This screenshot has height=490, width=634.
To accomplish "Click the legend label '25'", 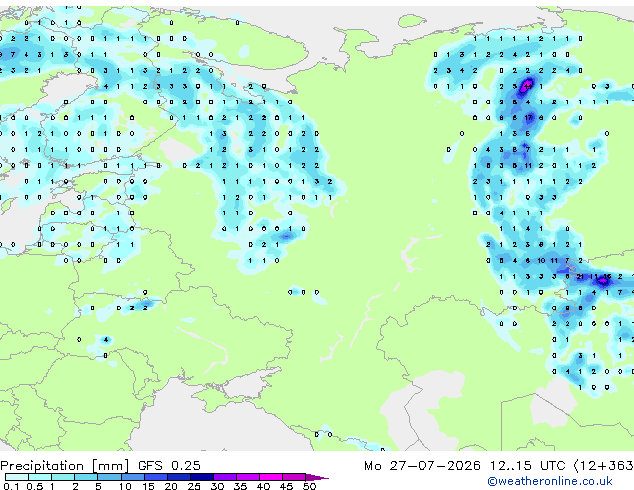I will 194,486.
